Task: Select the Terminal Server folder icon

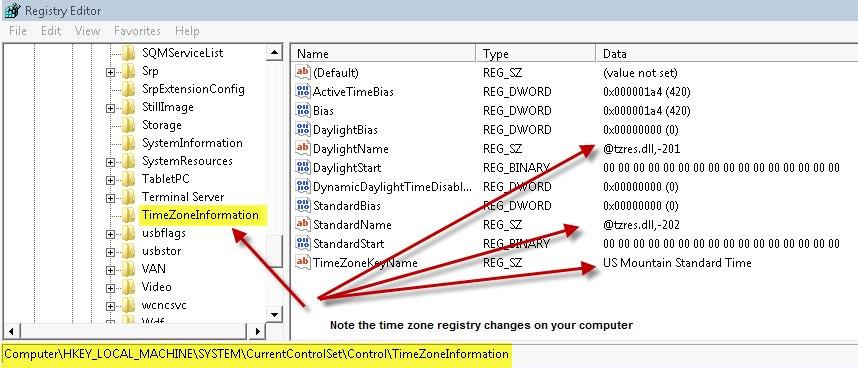Action: [x=128, y=197]
